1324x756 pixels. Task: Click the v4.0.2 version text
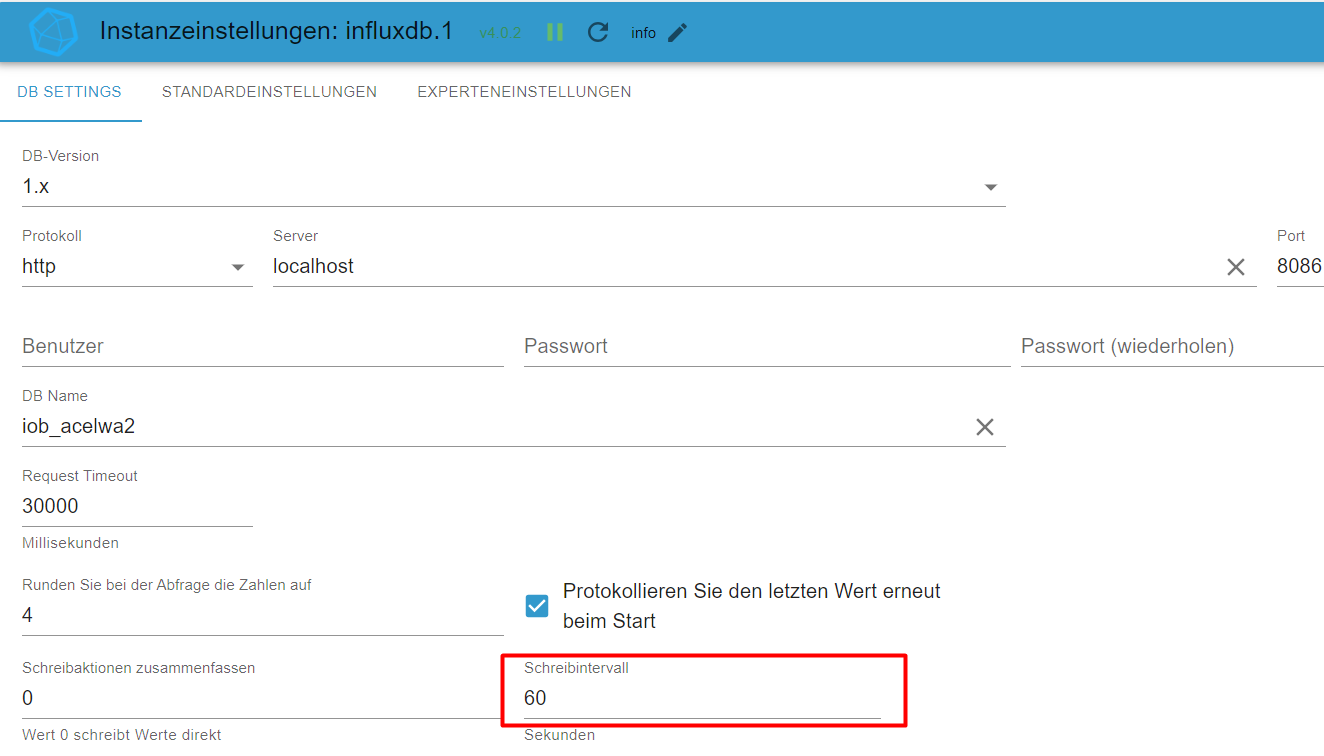[x=500, y=33]
